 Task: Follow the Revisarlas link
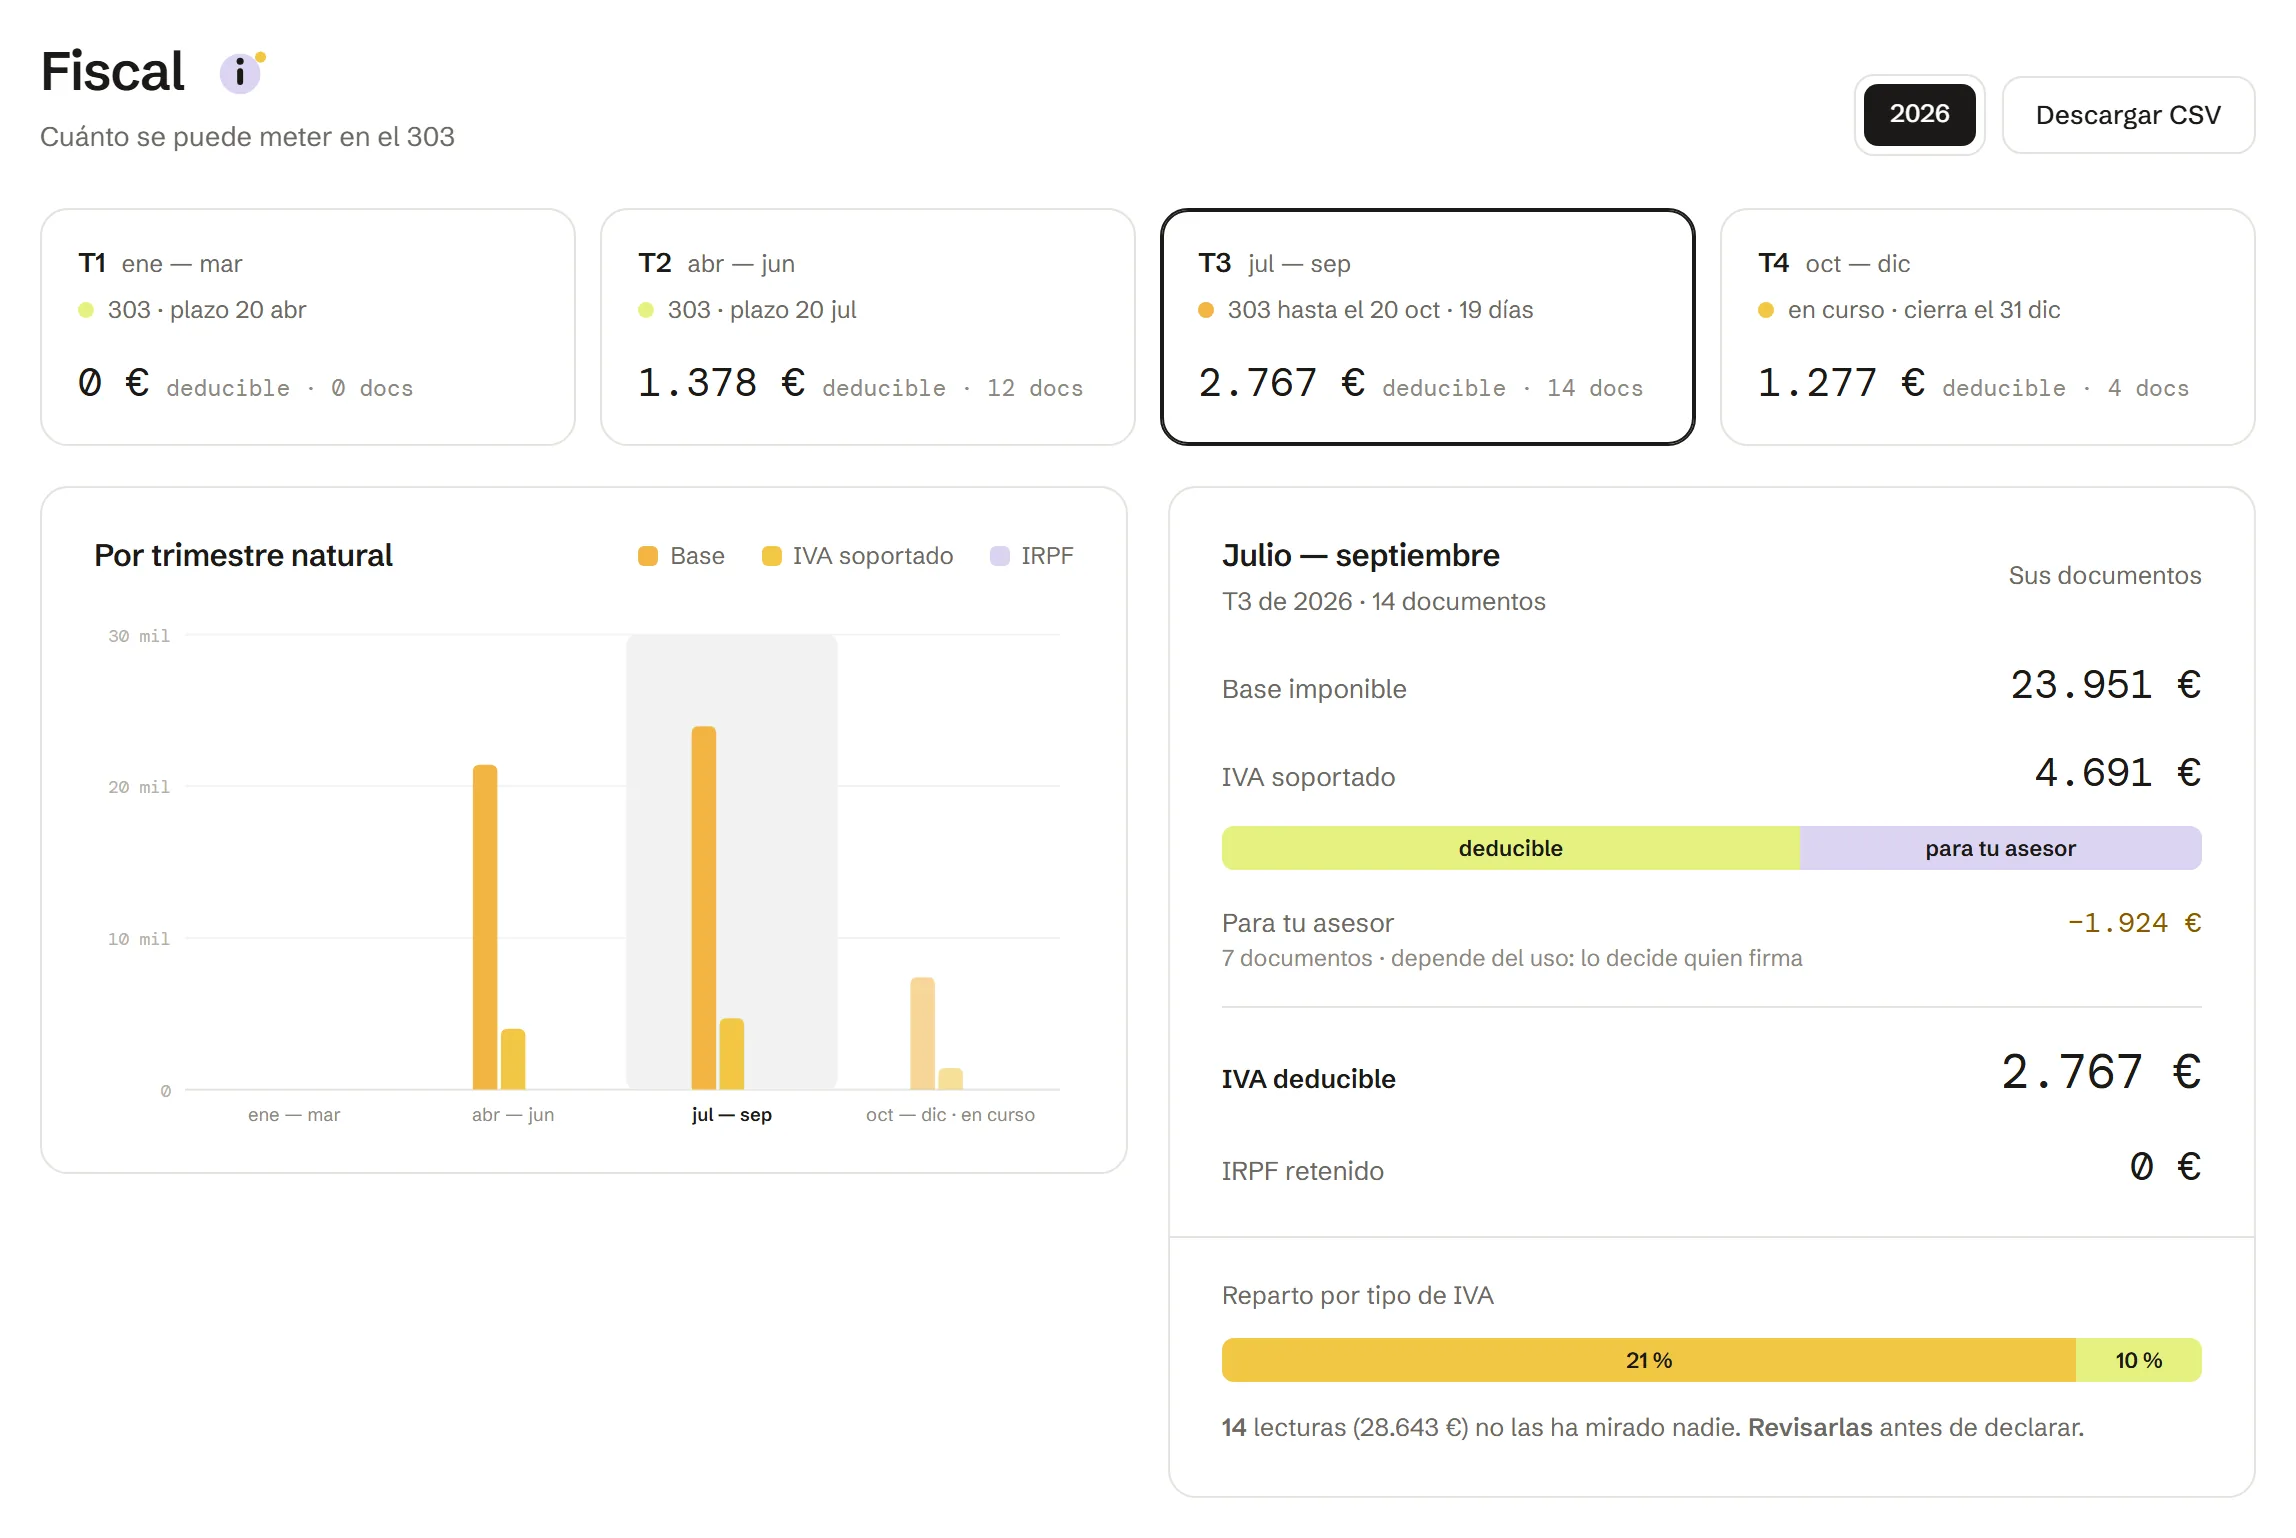[1810, 1427]
